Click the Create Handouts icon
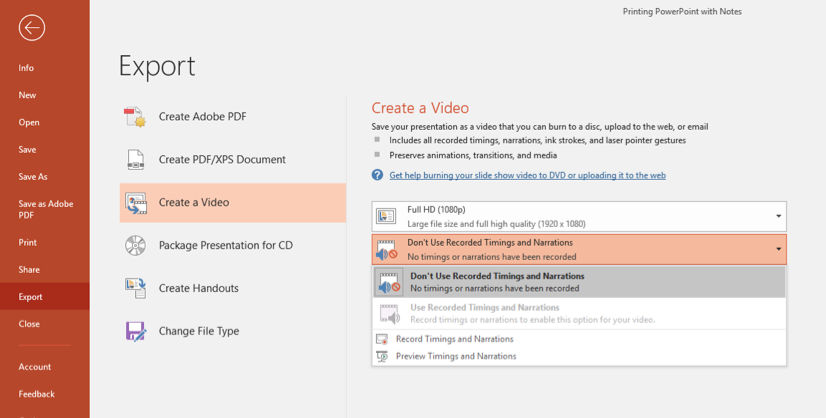The image size is (826, 418). (135, 288)
